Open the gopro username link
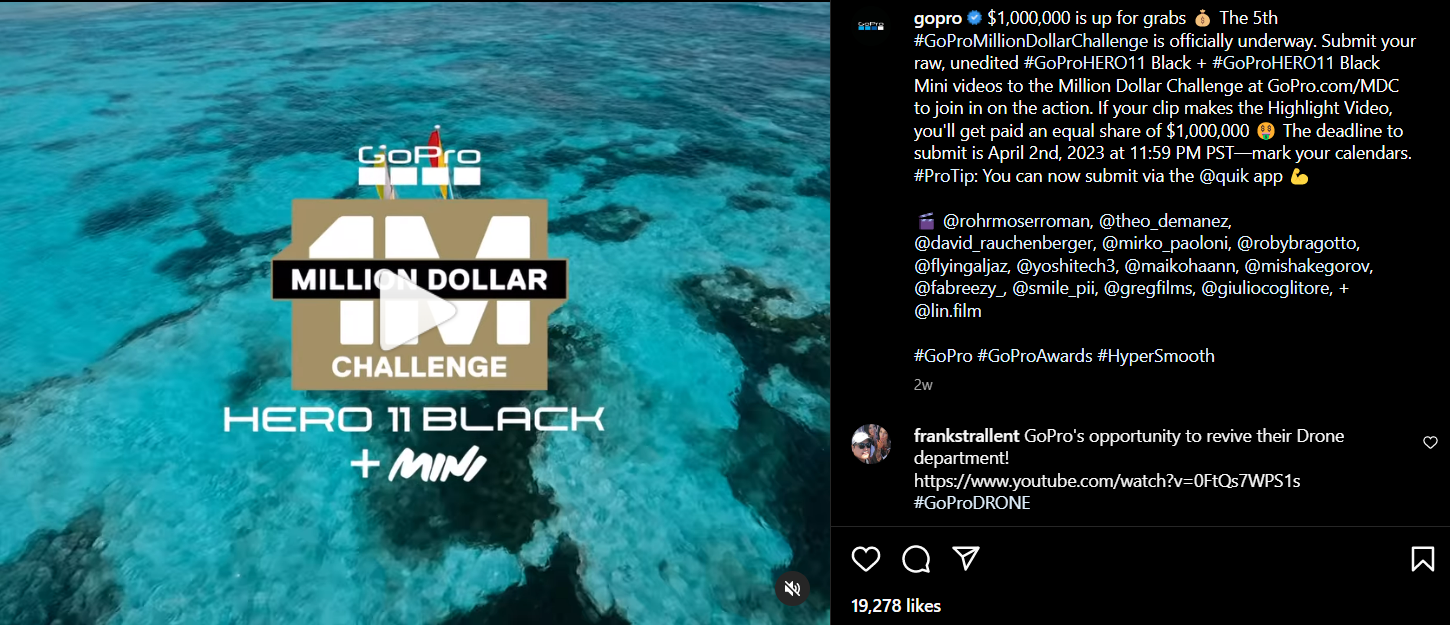The height and width of the screenshot is (625, 1450). pyautogui.click(x=938, y=18)
